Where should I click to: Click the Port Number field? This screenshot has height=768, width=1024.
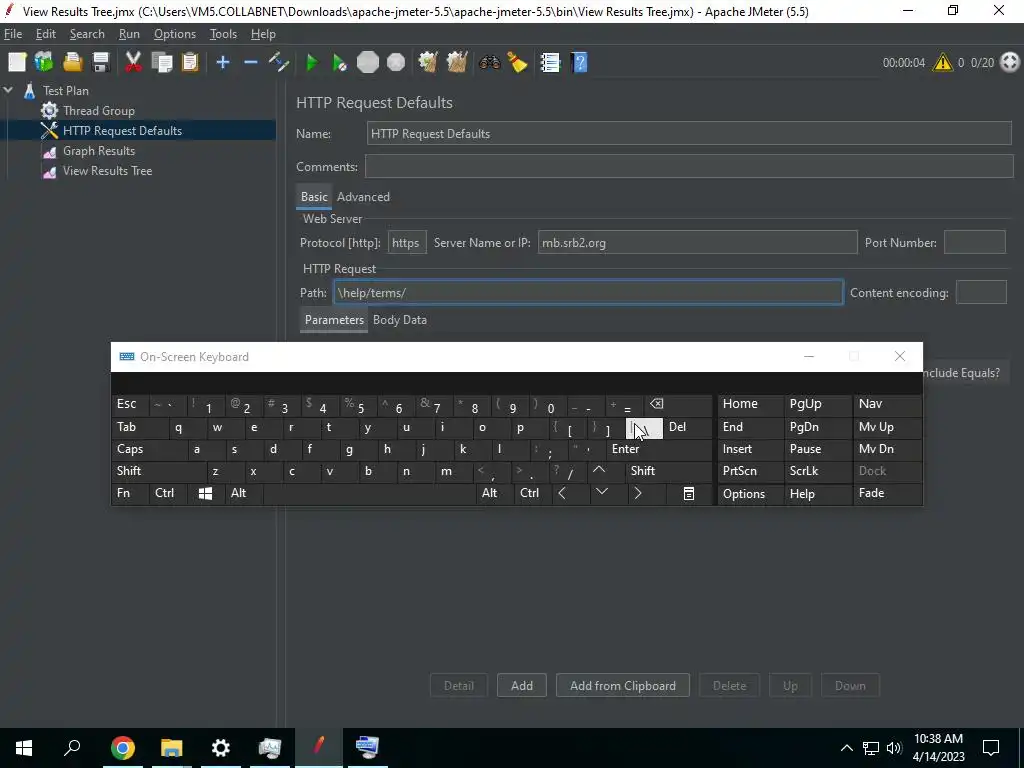[x=974, y=243]
